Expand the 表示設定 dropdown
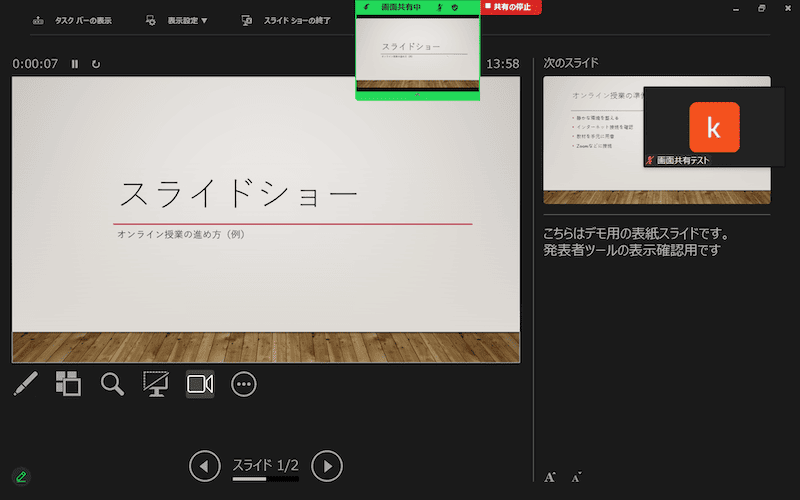The width and height of the screenshot is (800, 500). coord(178,20)
